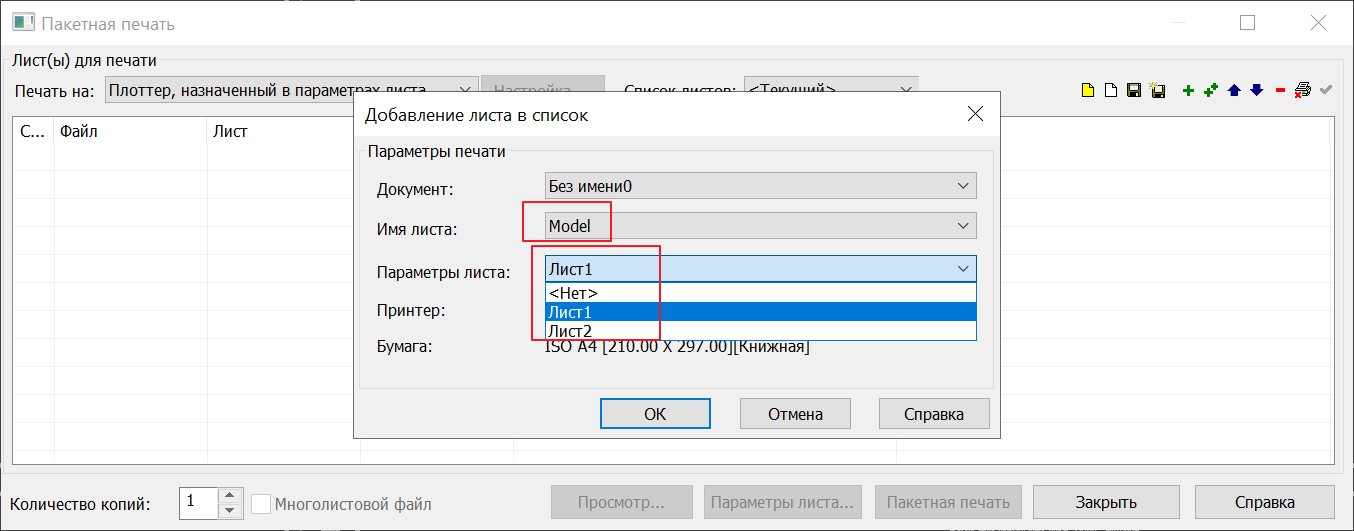Click the white blank page icon
The width and height of the screenshot is (1354, 531).
1110,91
